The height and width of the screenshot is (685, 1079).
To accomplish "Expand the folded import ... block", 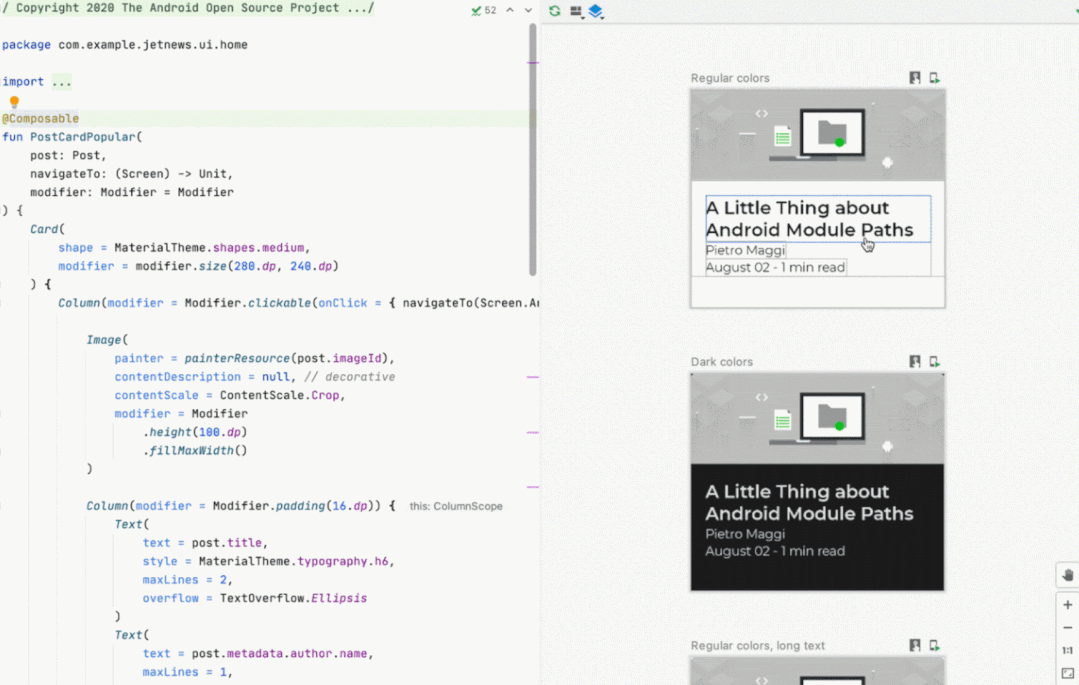I will pyautogui.click(x=61, y=82).
